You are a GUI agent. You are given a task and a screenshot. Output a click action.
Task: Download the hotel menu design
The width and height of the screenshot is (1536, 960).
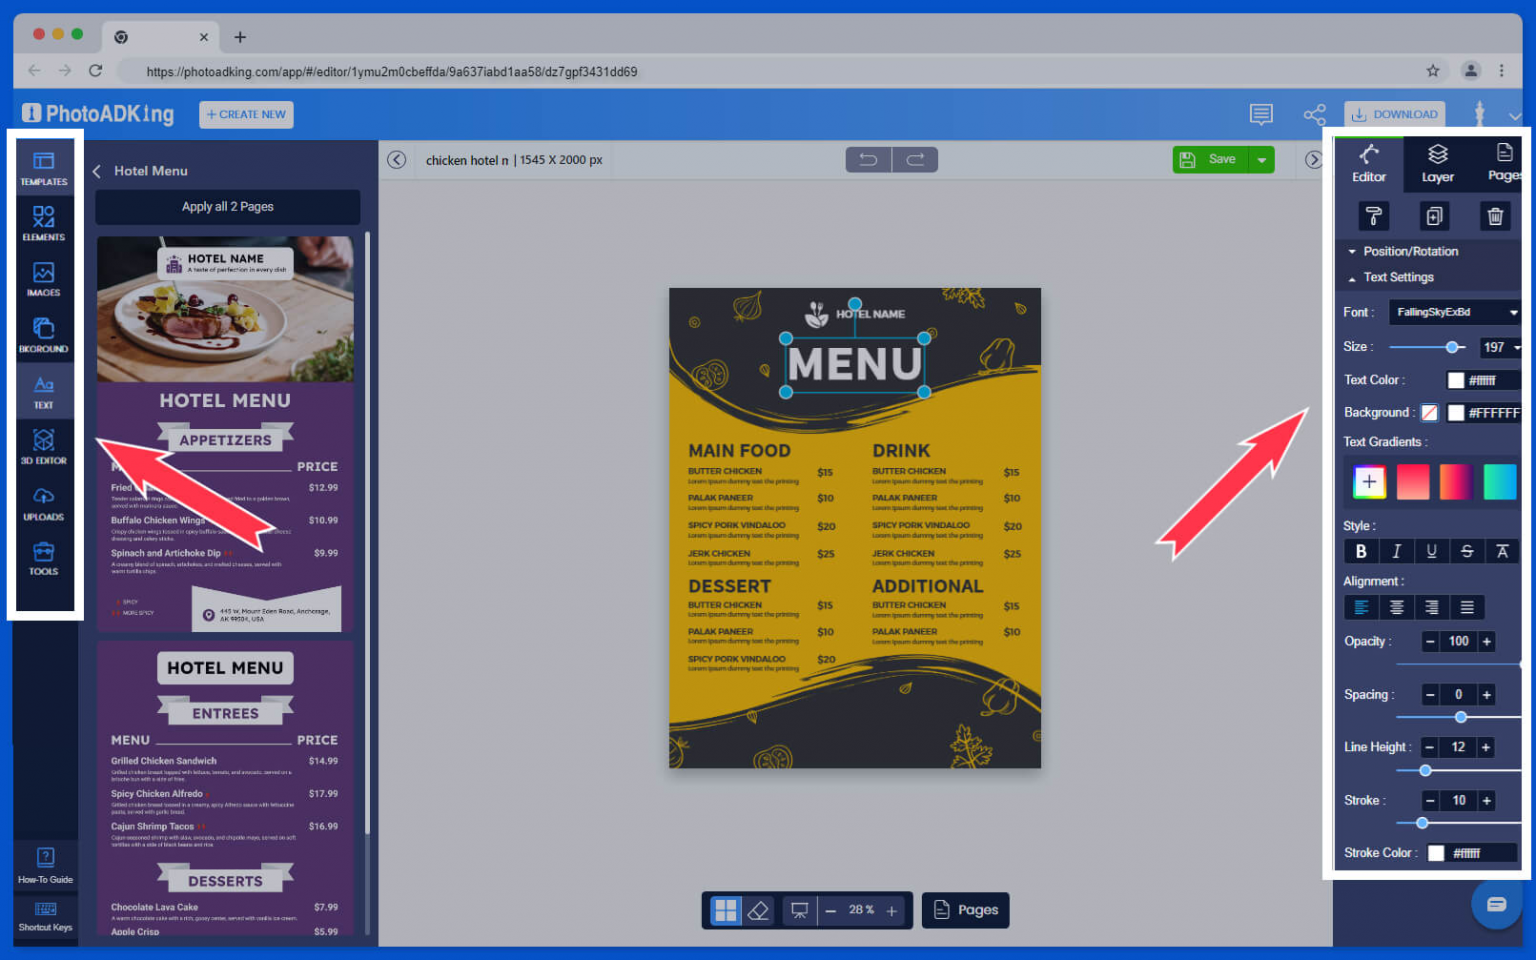(x=1394, y=114)
